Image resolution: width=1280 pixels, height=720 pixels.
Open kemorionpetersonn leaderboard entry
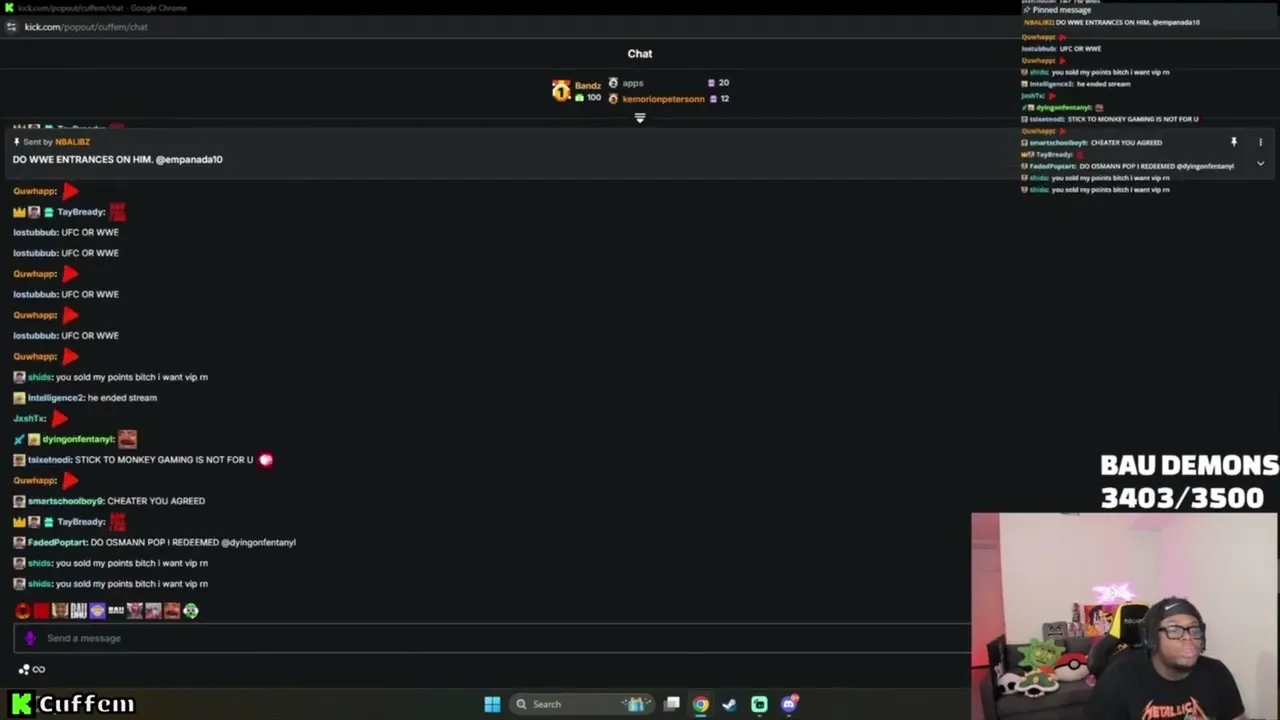point(663,99)
